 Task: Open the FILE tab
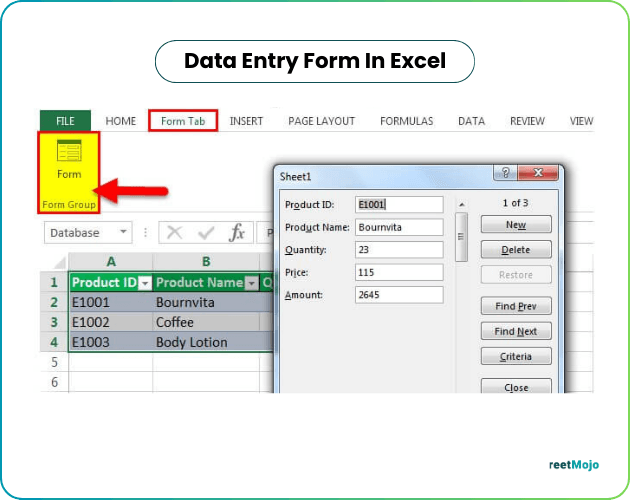pyautogui.click(x=65, y=121)
